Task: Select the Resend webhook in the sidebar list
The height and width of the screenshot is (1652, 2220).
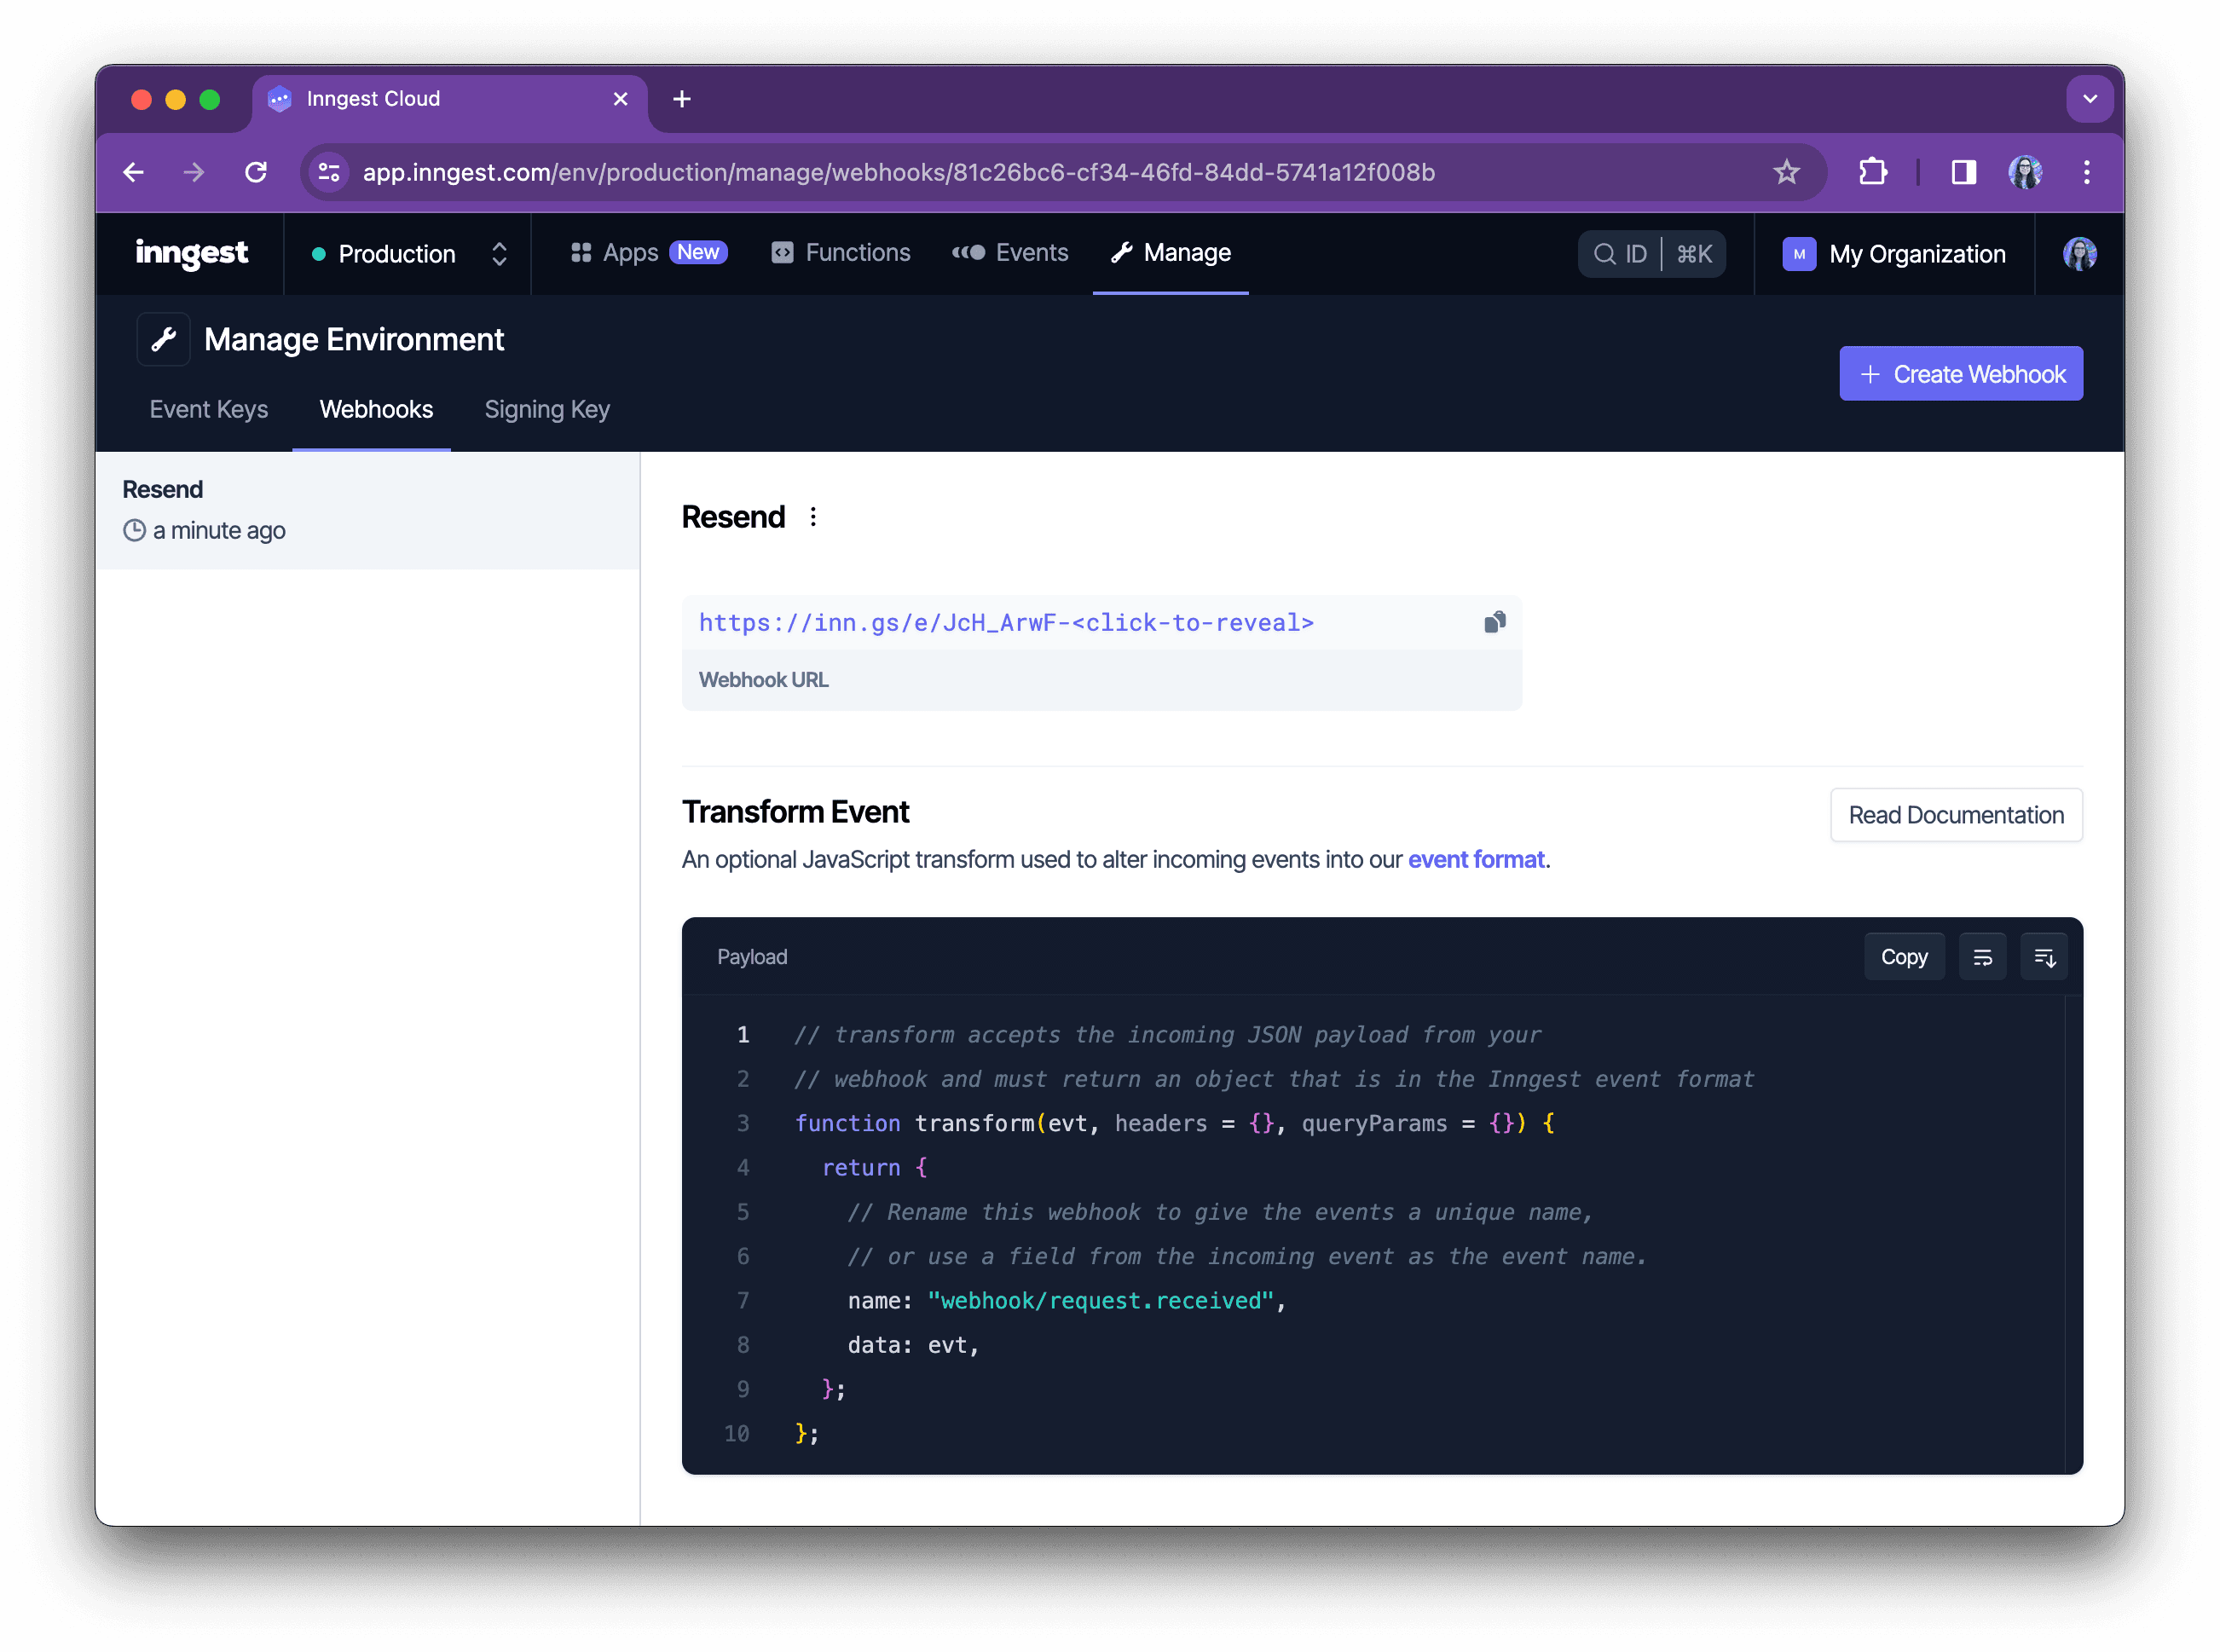Action: point(368,510)
